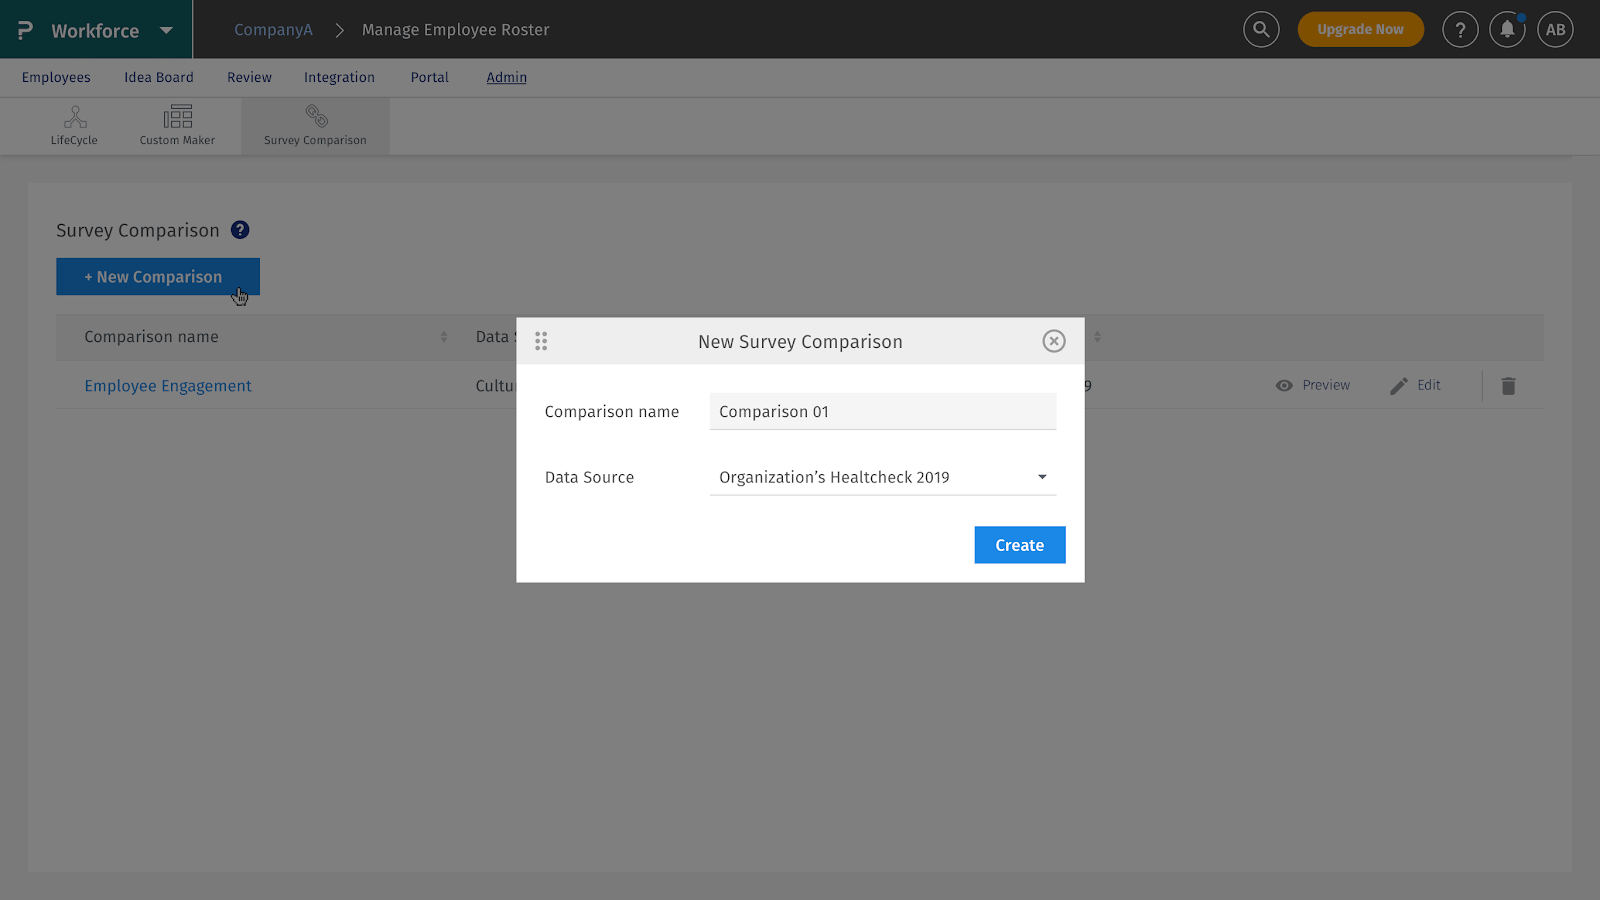Open the Survey Comparison help bubble
1600x900 pixels.
coord(239,230)
